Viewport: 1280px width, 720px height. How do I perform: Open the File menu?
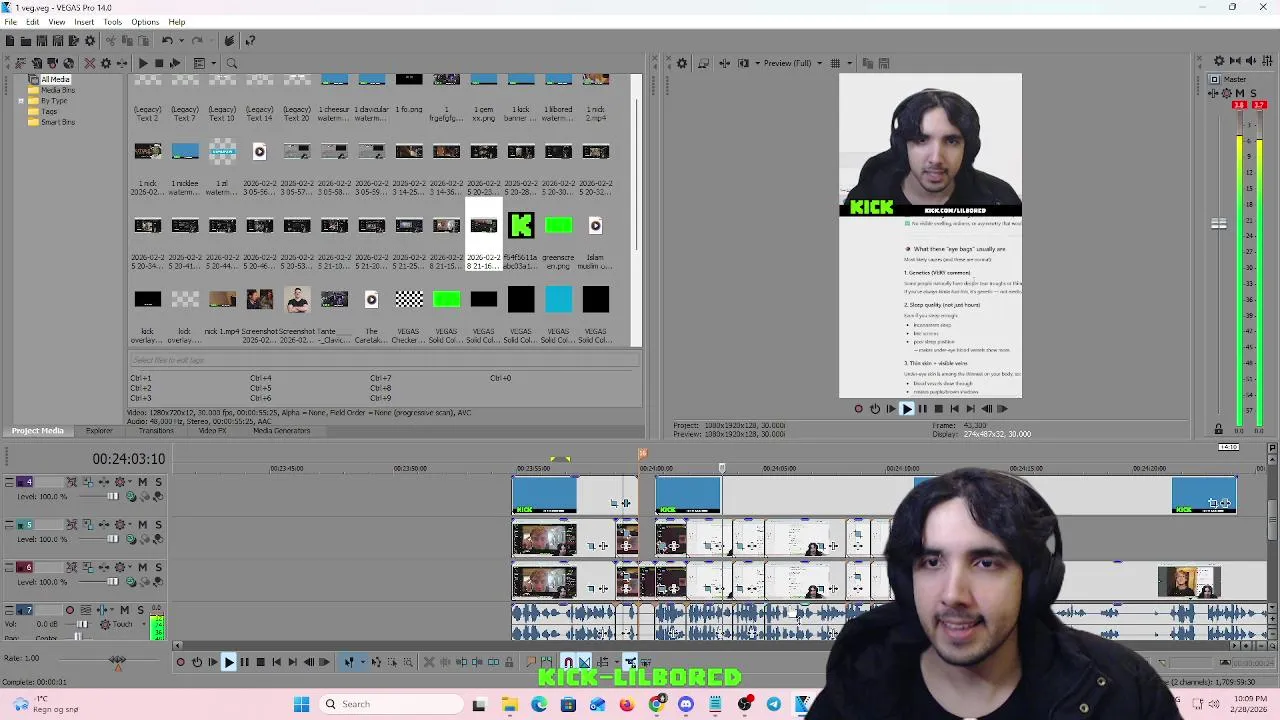(10, 22)
